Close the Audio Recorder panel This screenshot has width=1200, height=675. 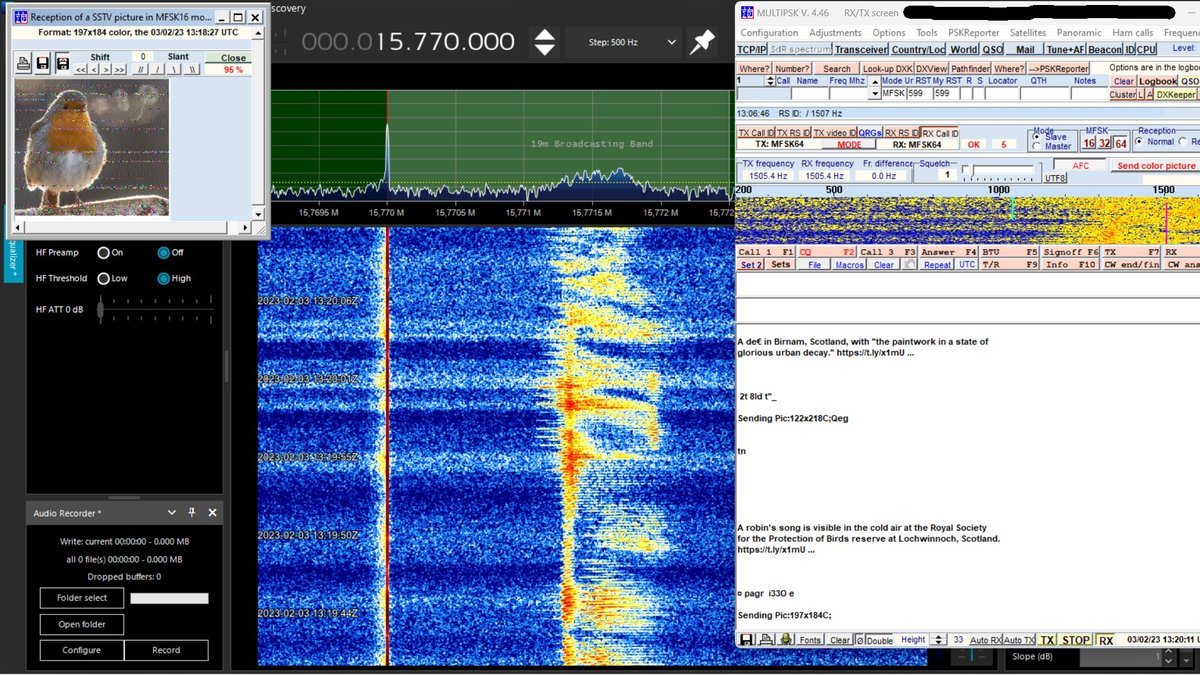212,512
